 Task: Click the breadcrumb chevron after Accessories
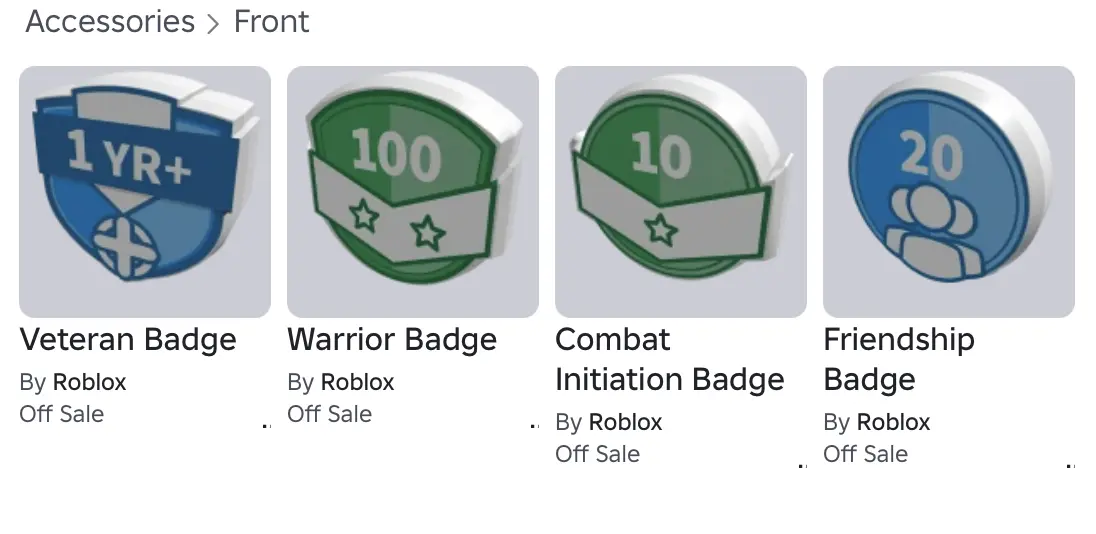tap(213, 24)
